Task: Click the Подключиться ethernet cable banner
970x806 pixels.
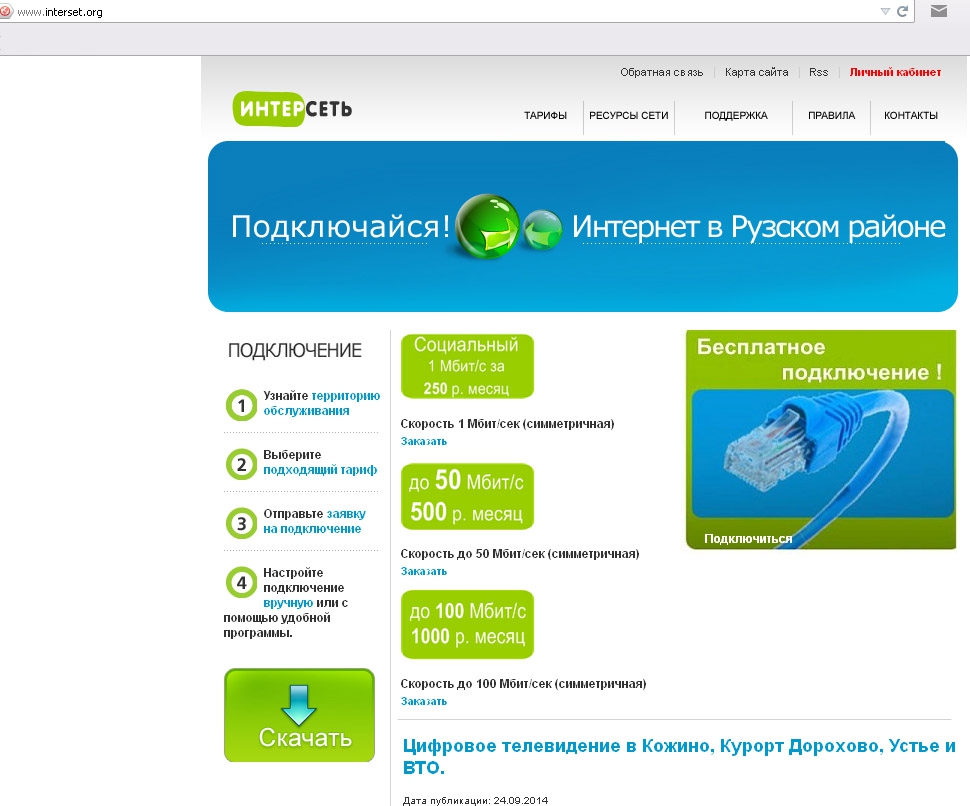Action: coord(820,442)
